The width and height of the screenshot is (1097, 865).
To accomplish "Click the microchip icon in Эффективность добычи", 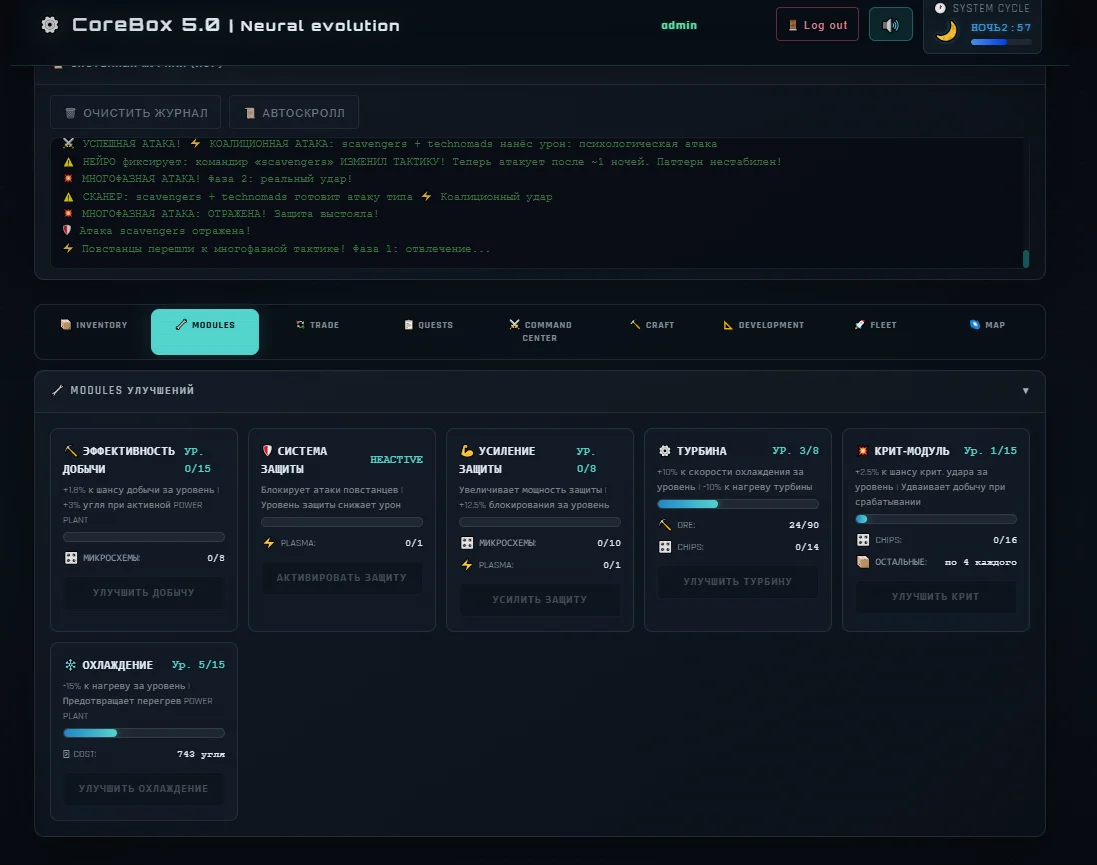I will point(71,558).
